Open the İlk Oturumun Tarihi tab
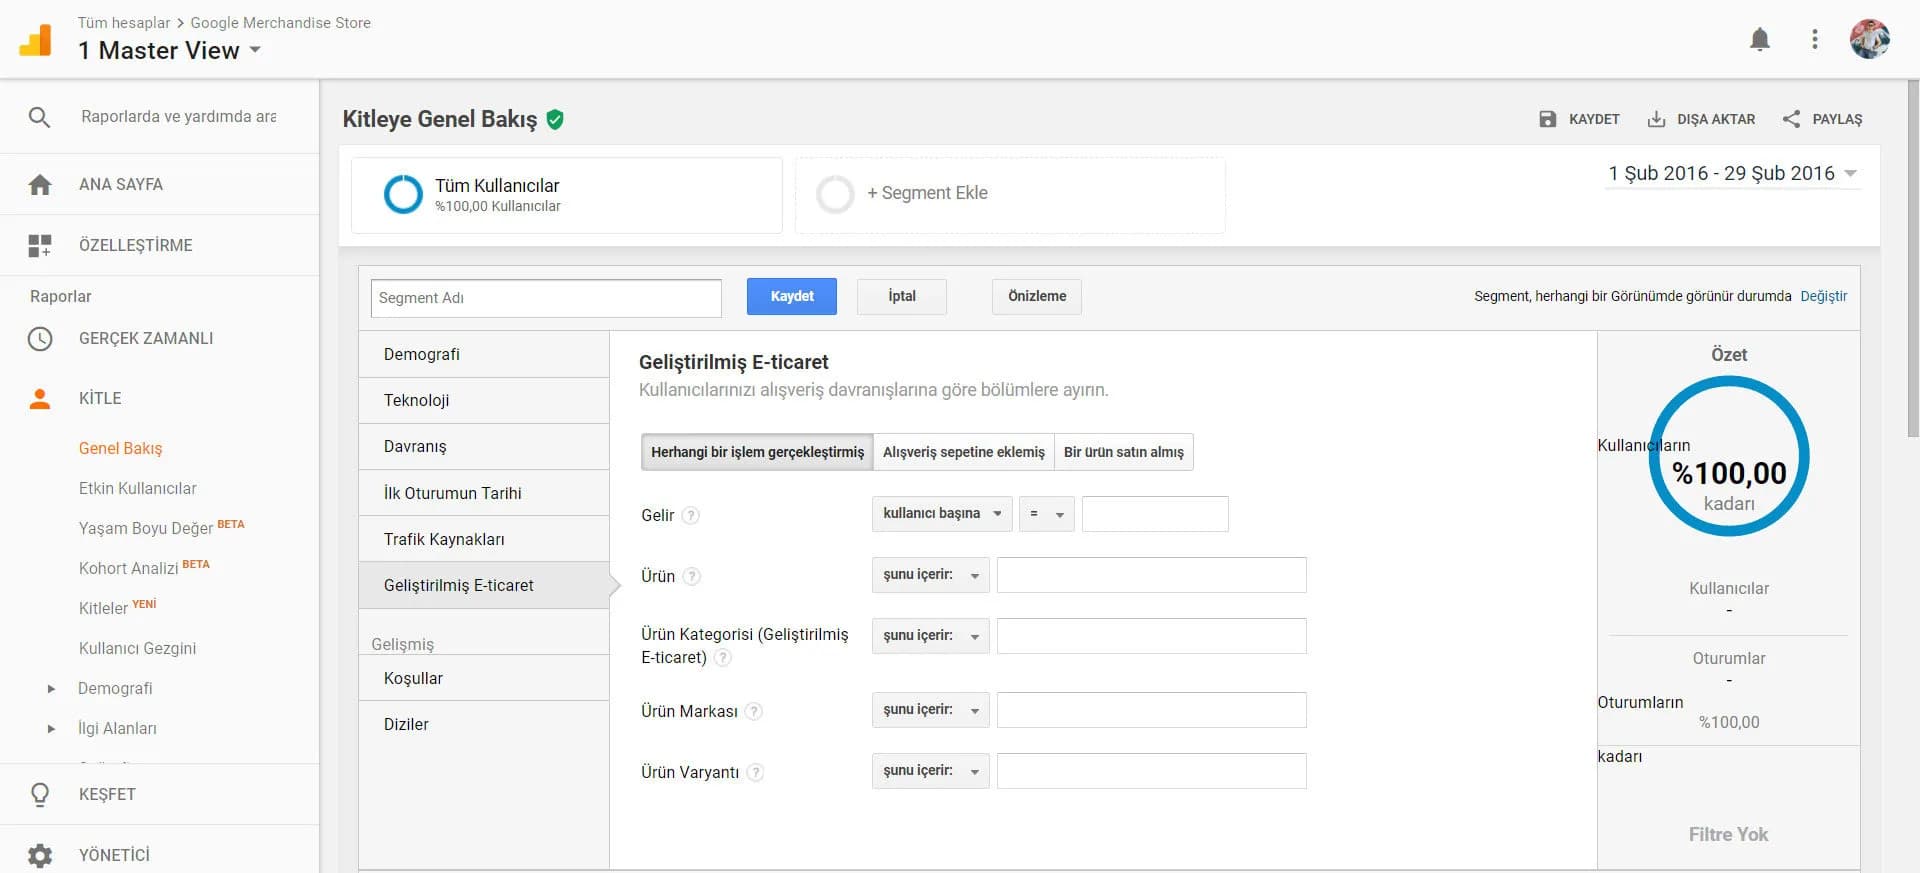Screen dimensions: 1920x873 tap(484, 493)
